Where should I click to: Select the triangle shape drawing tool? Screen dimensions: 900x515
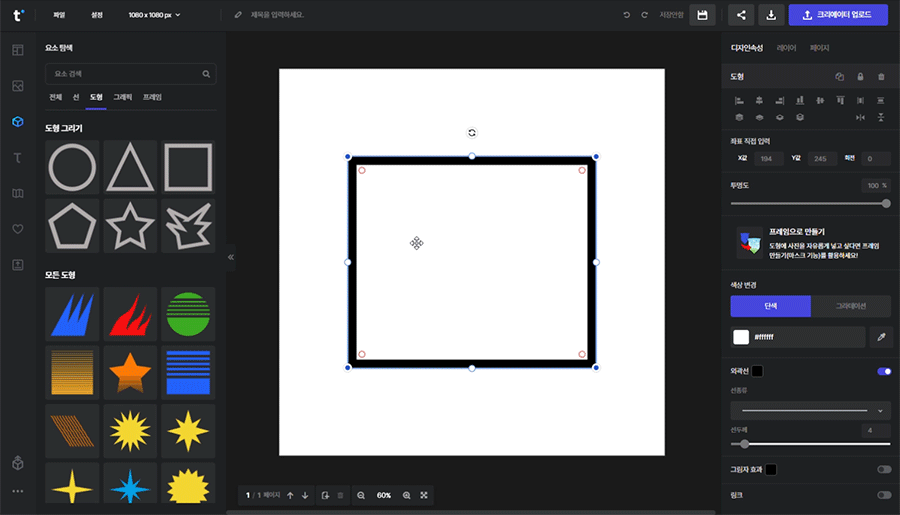coord(130,166)
